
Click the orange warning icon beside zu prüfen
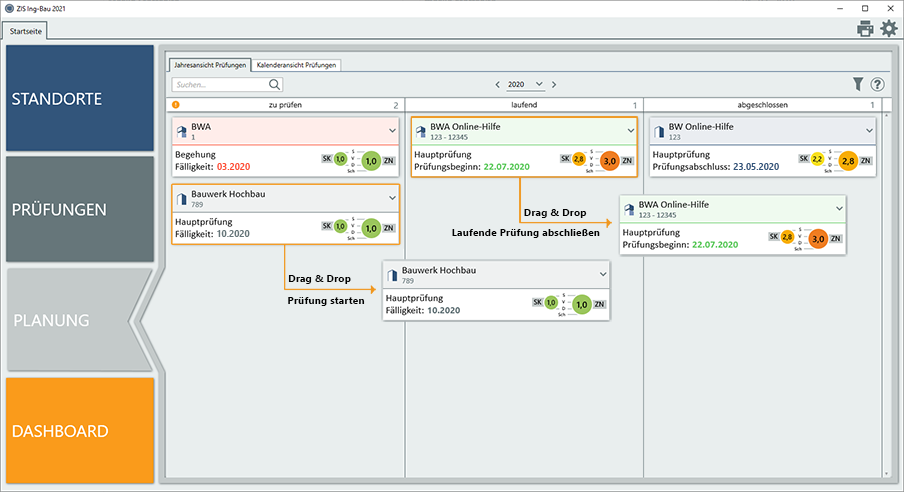(x=176, y=105)
